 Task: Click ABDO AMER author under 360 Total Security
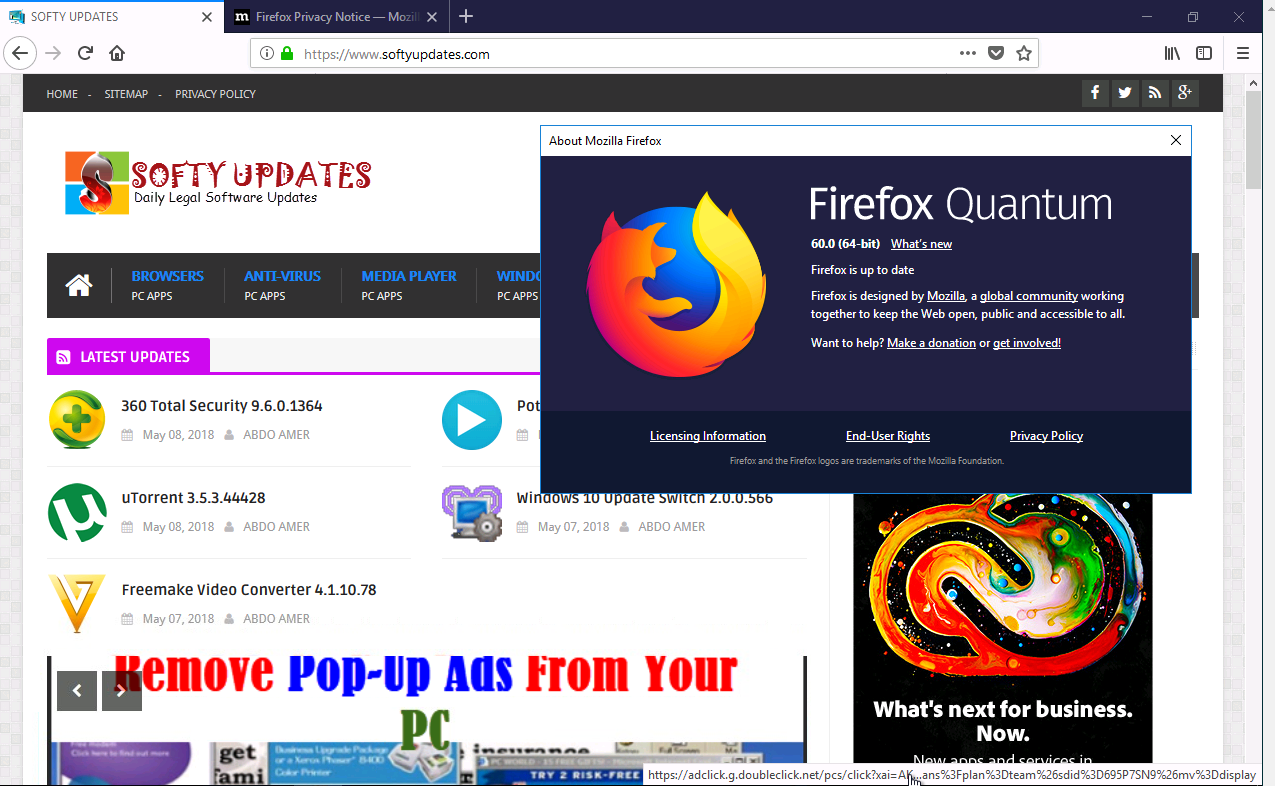pos(276,435)
